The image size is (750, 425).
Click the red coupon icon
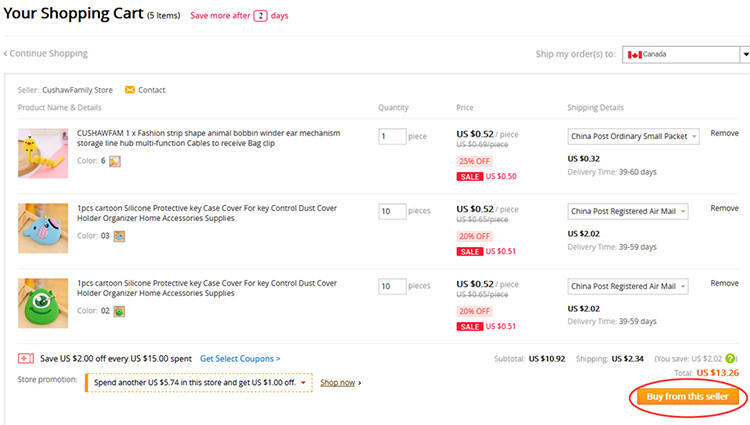tap(26, 358)
